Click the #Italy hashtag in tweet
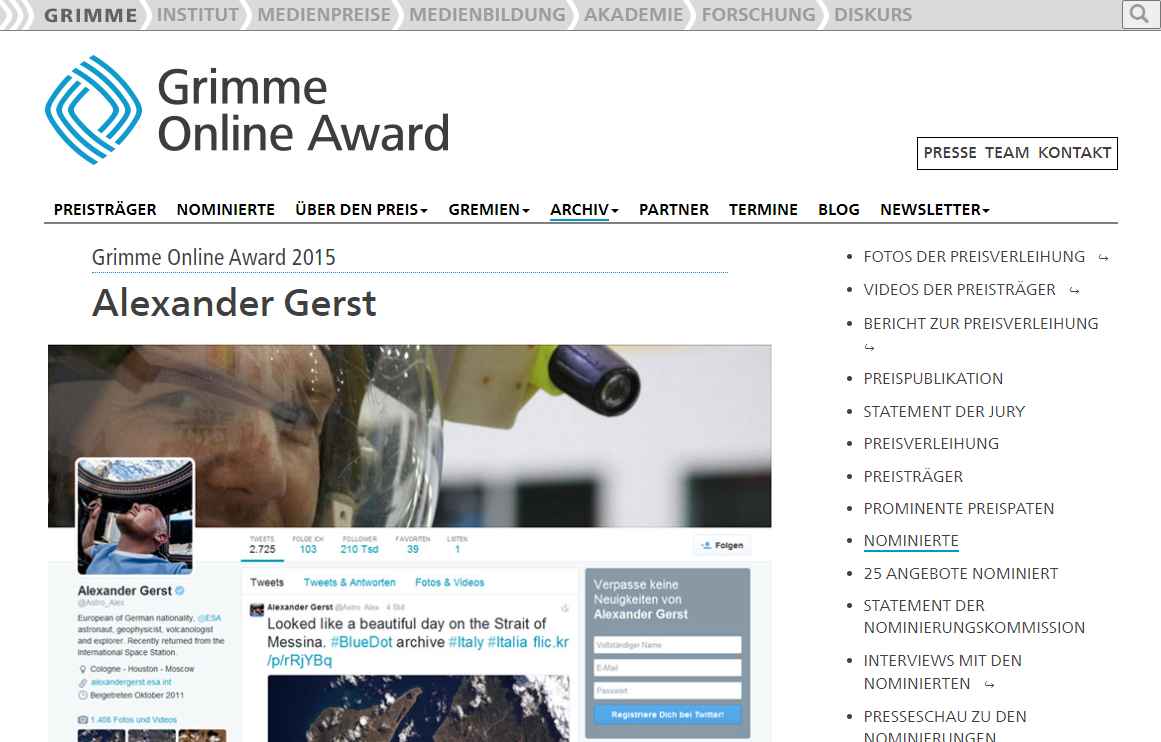This screenshot has width=1161, height=742. pos(466,642)
